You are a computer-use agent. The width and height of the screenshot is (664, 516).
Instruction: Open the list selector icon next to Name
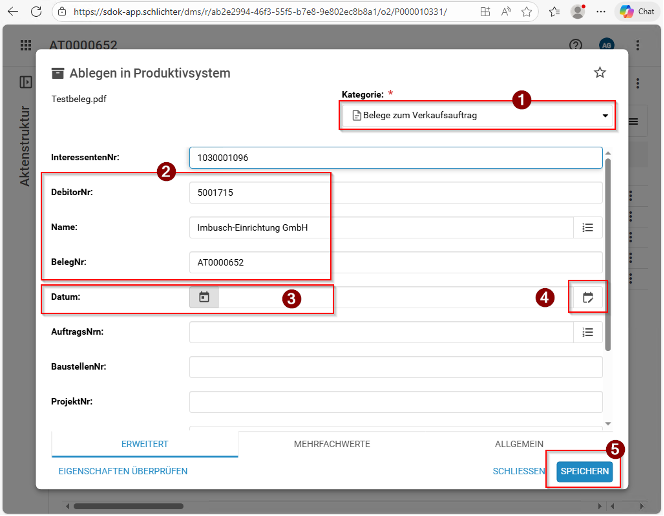[x=588, y=228]
